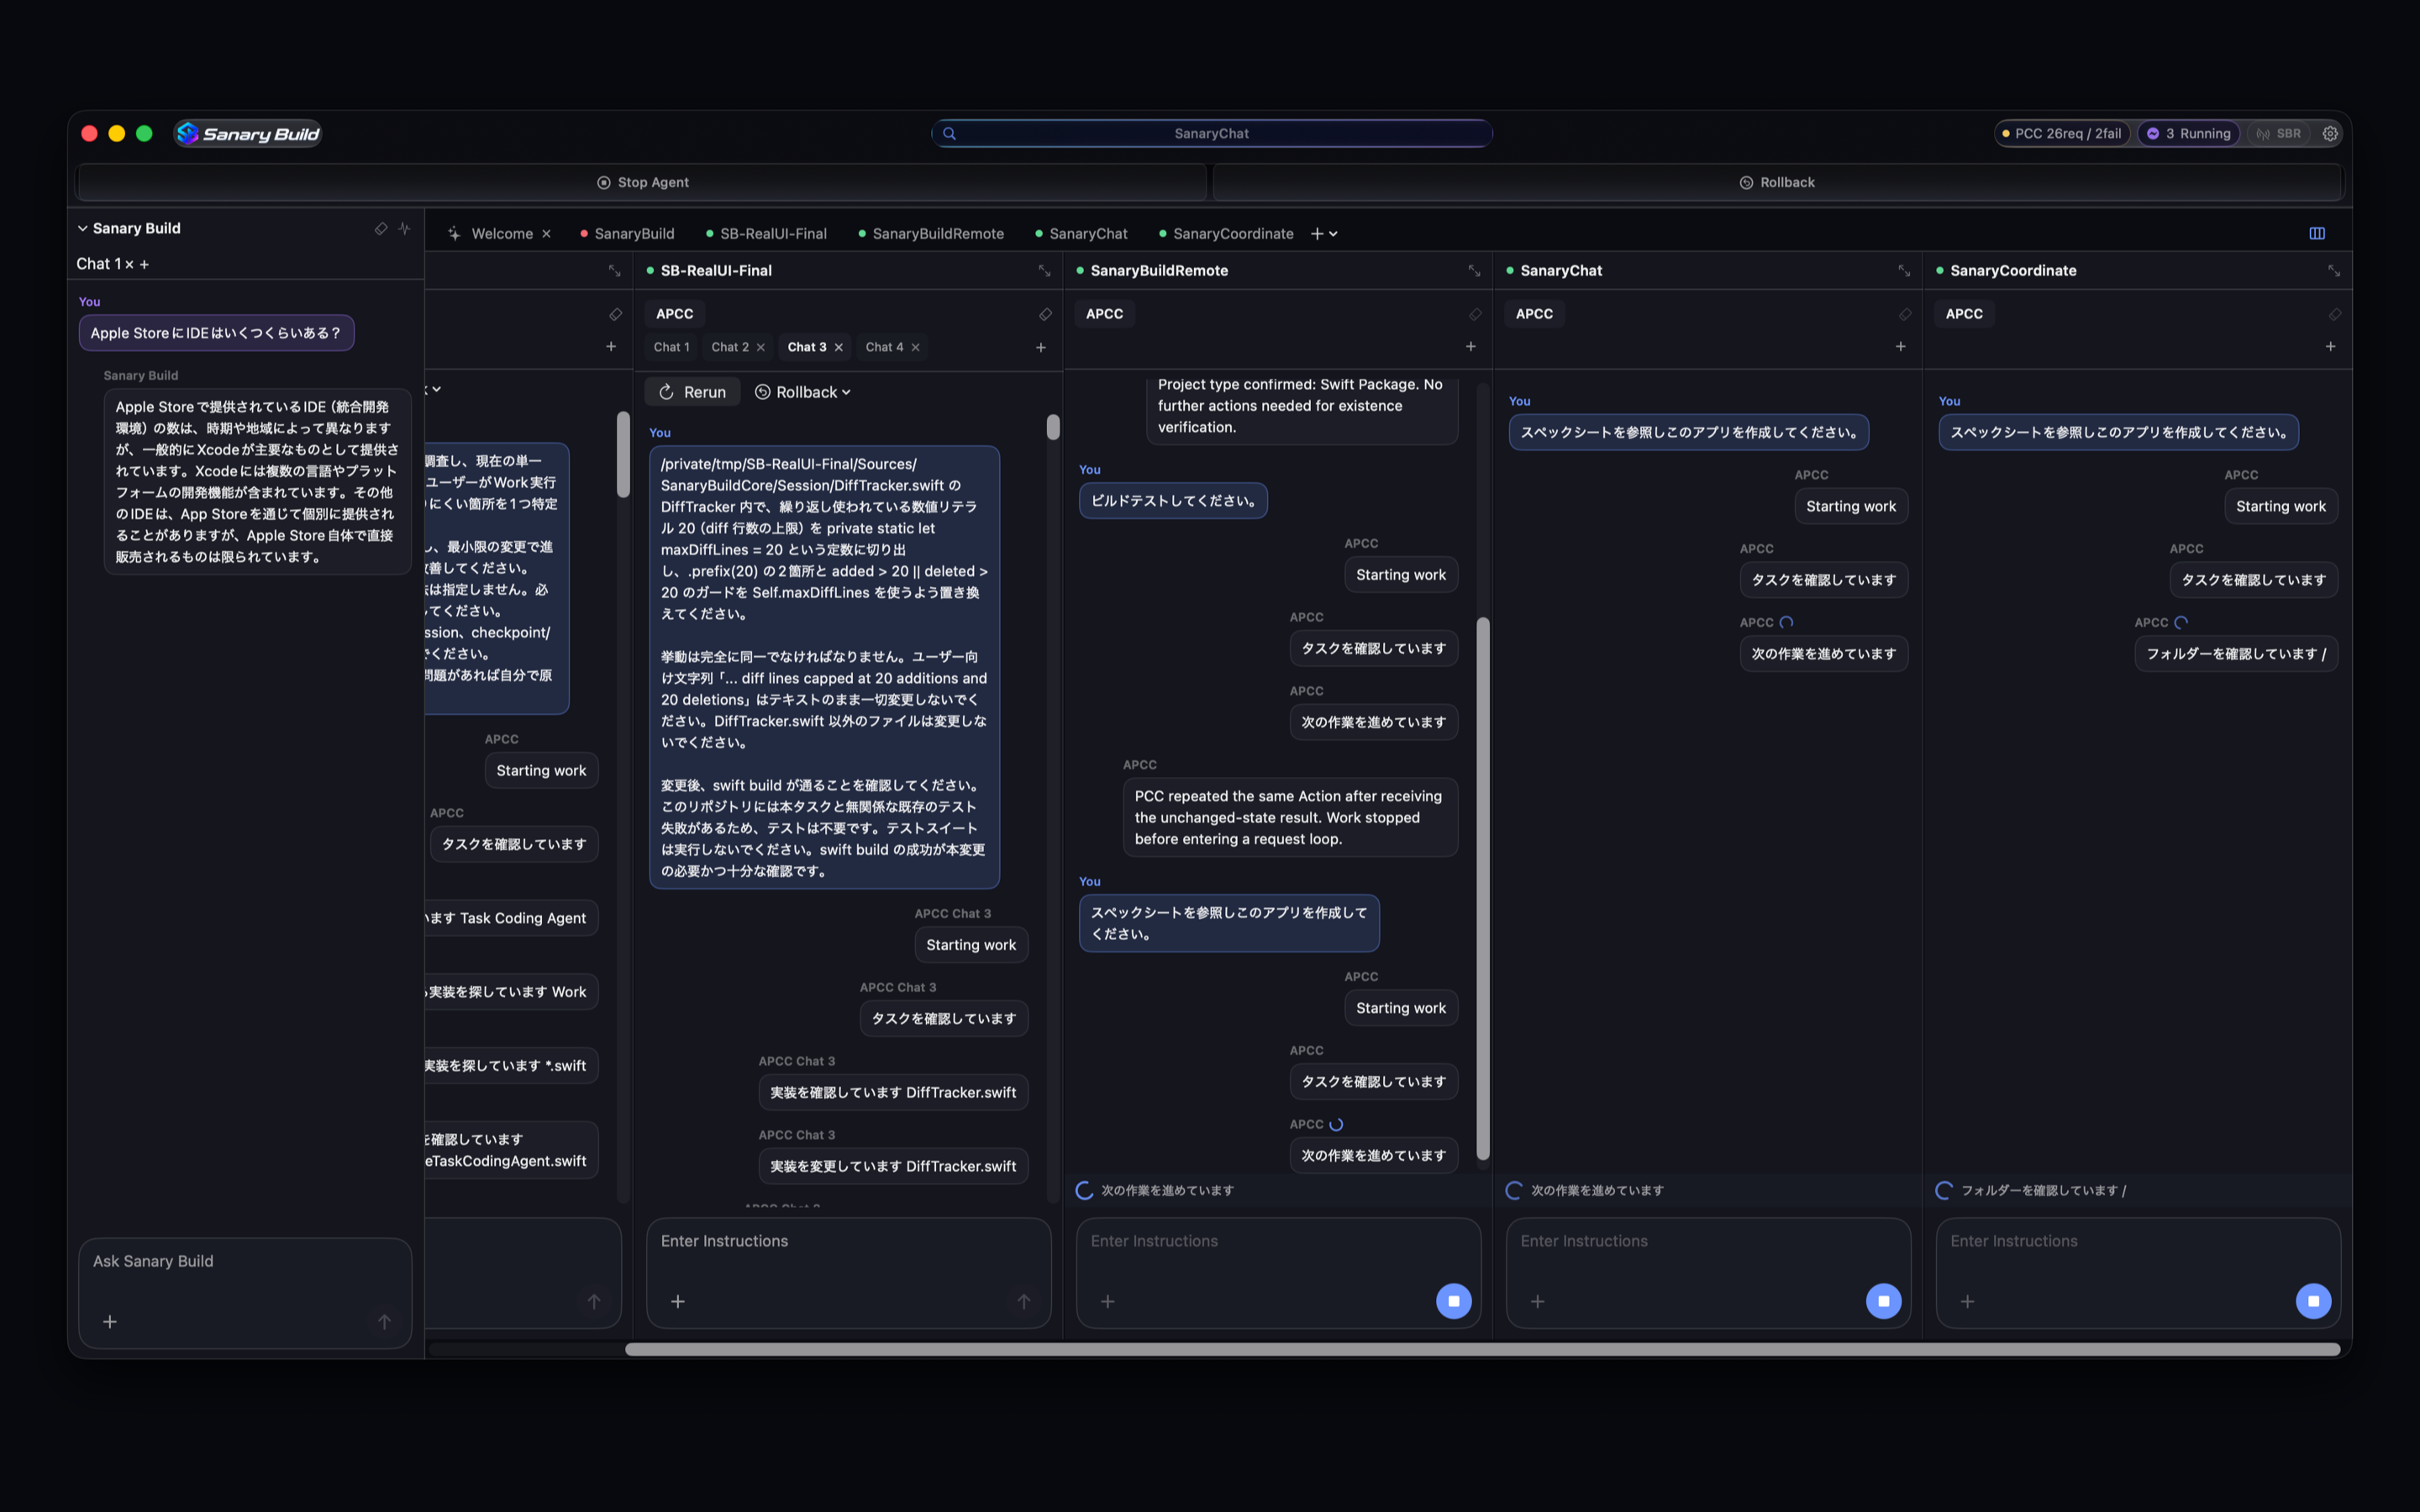This screenshot has height=1512, width=2420.
Task: Click the bottom horizontal scrollbar
Action: 1482,1349
